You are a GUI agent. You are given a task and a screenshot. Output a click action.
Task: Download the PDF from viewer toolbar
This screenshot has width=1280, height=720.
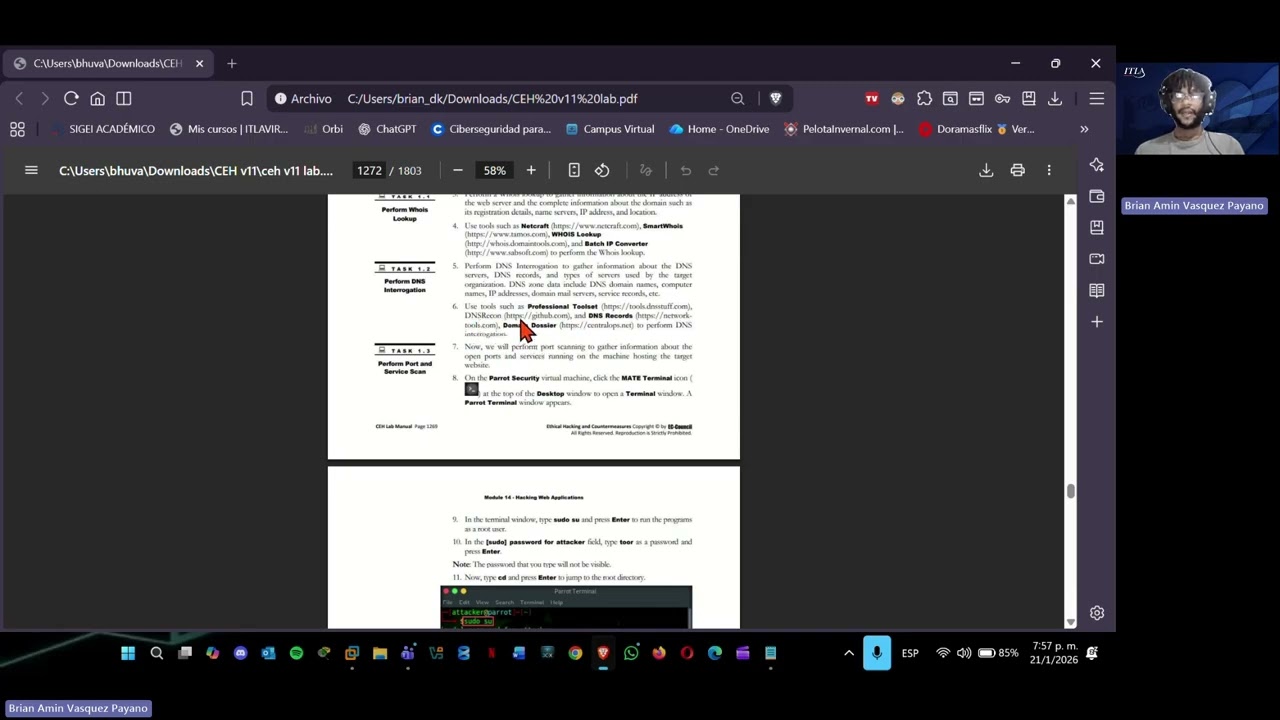coord(986,171)
